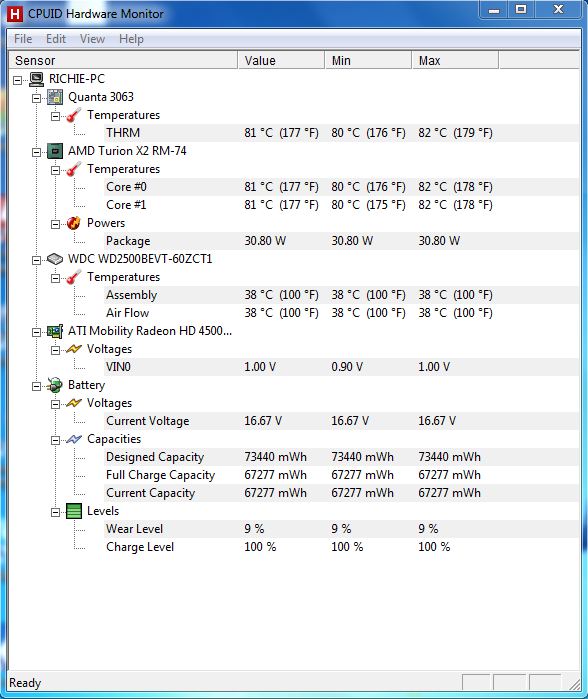
Task: Click the ATI Mobility Radeon graphics card icon
Action: point(55,331)
